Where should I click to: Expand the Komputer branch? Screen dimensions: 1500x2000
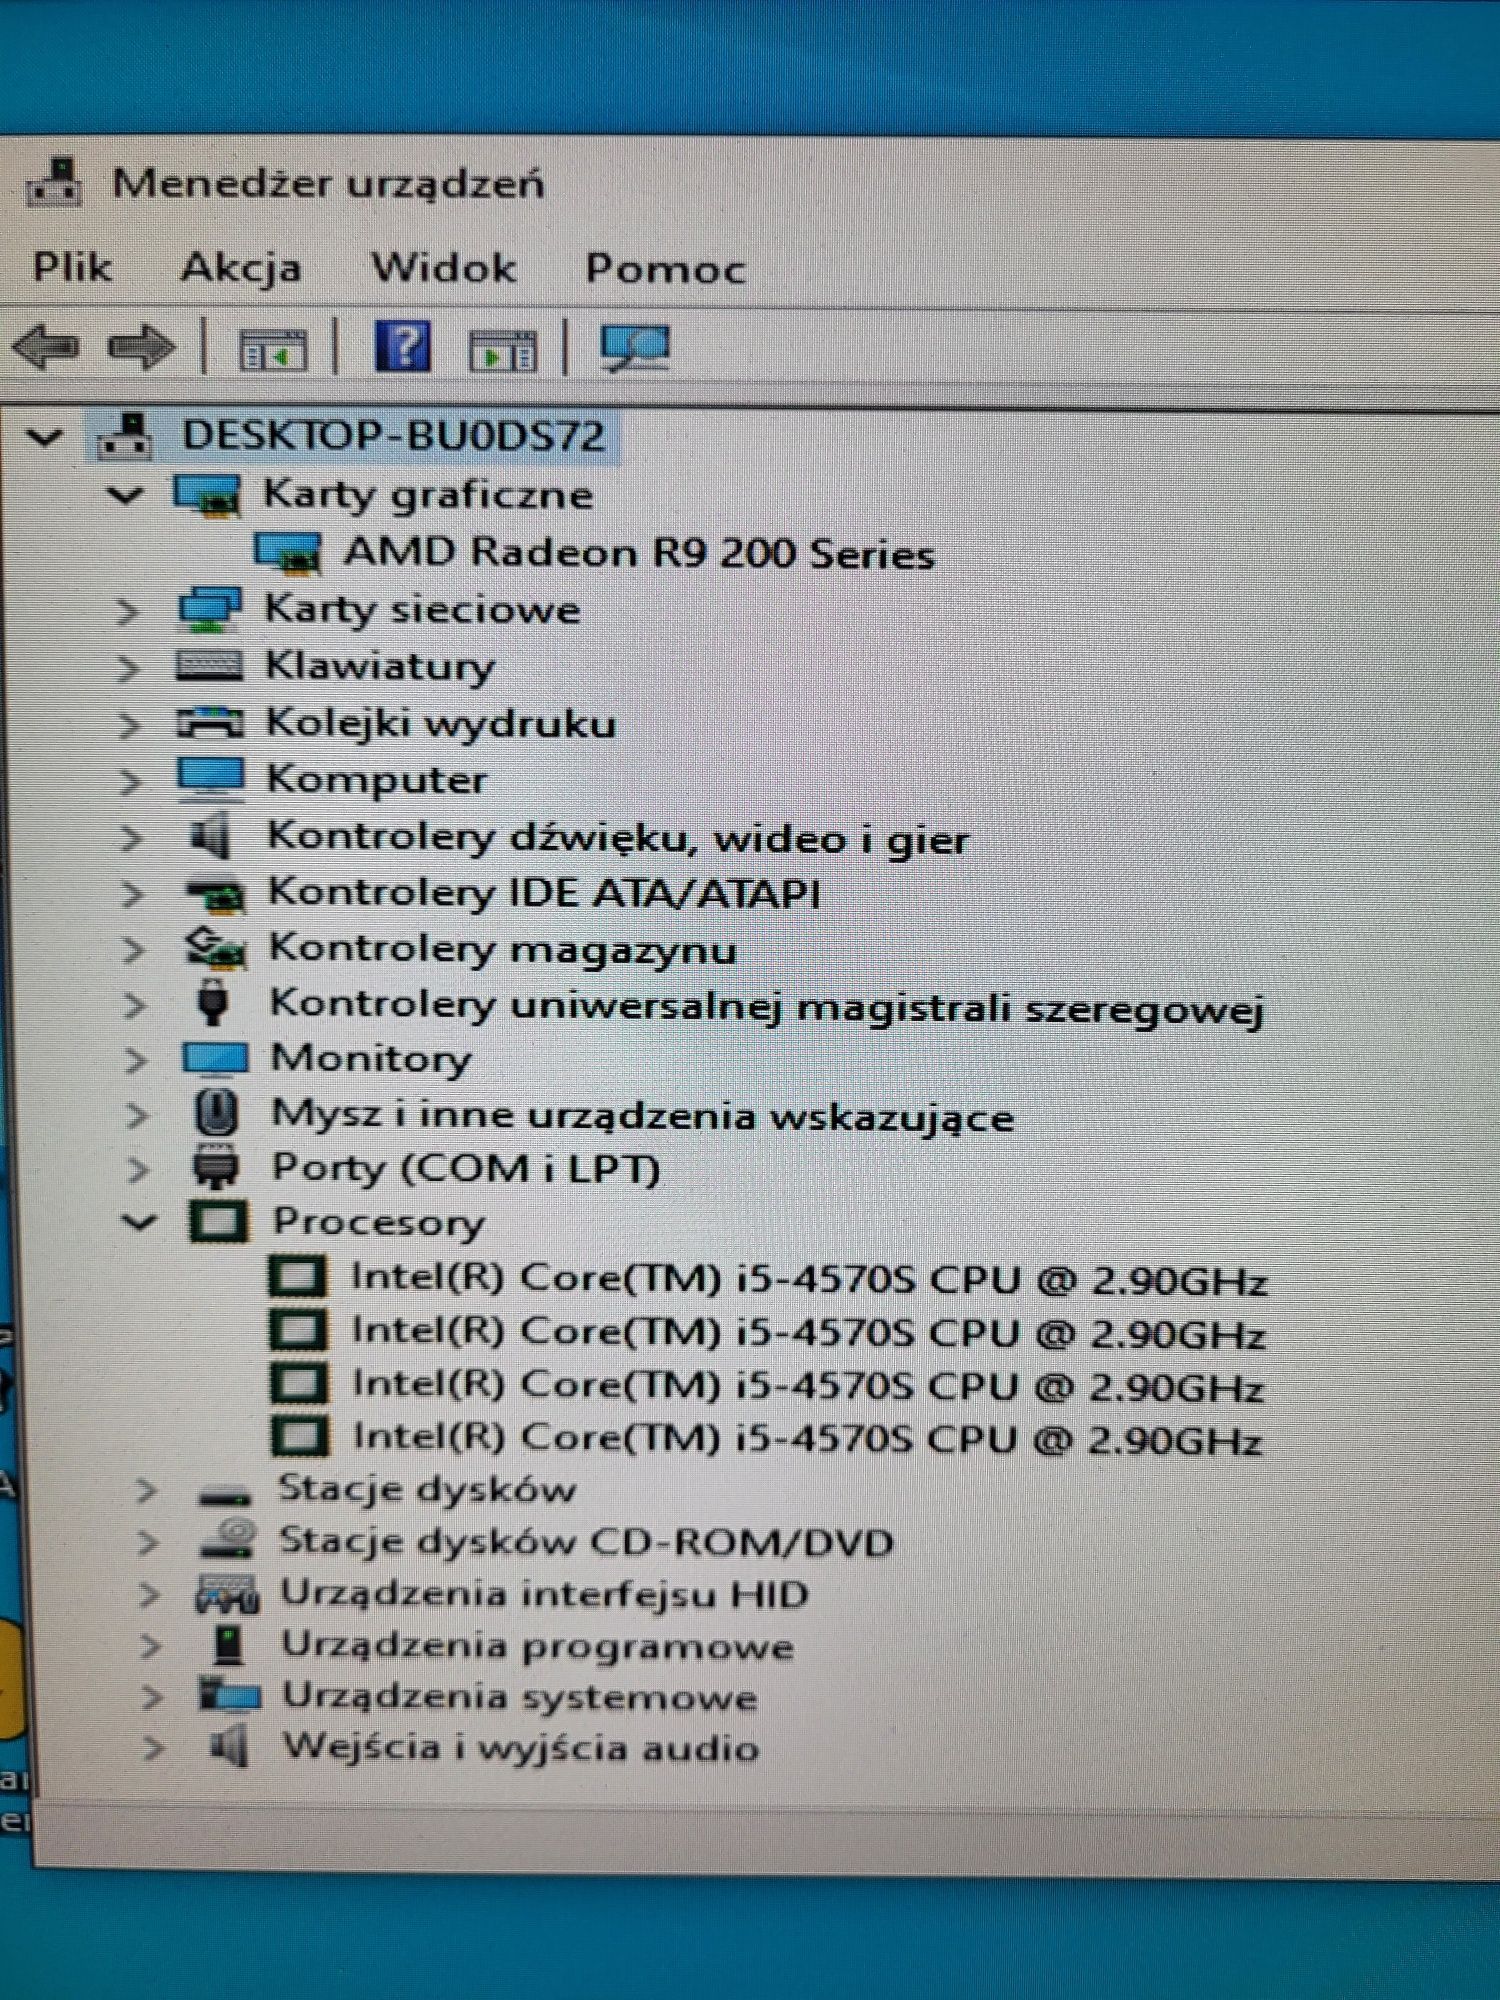tap(129, 781)
